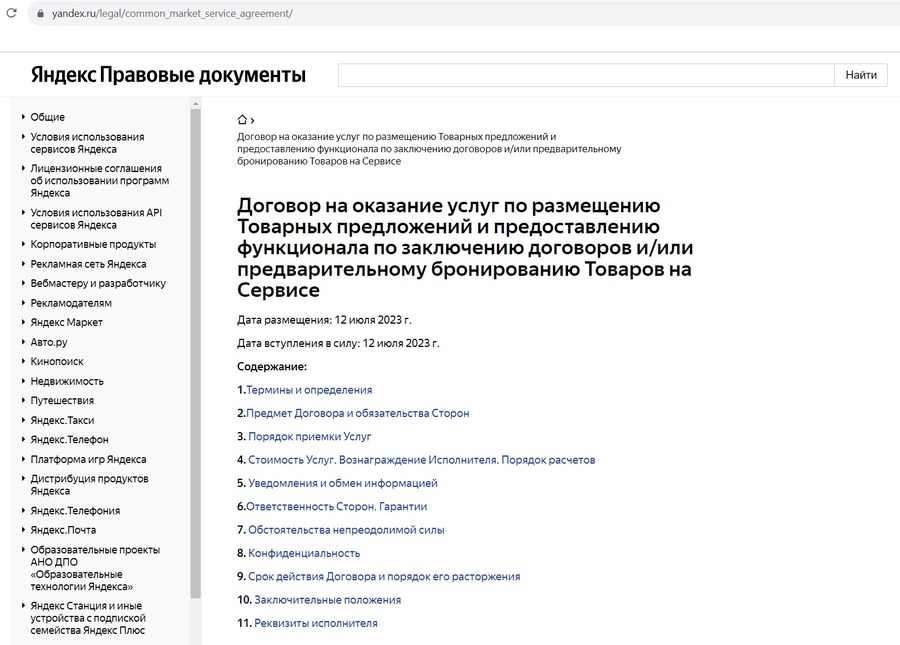Viewport: 900px width, 645px height.
Task: Click the breadcrumb text Договор на оказание услуг
Action: 429,149
